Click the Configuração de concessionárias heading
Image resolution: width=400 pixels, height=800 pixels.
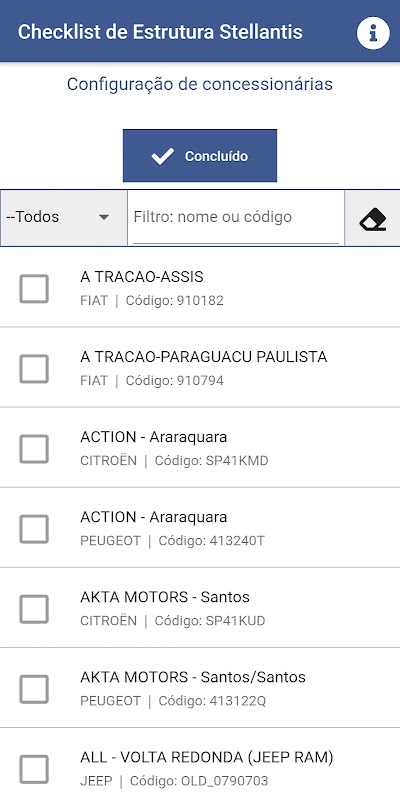(200, 84)
